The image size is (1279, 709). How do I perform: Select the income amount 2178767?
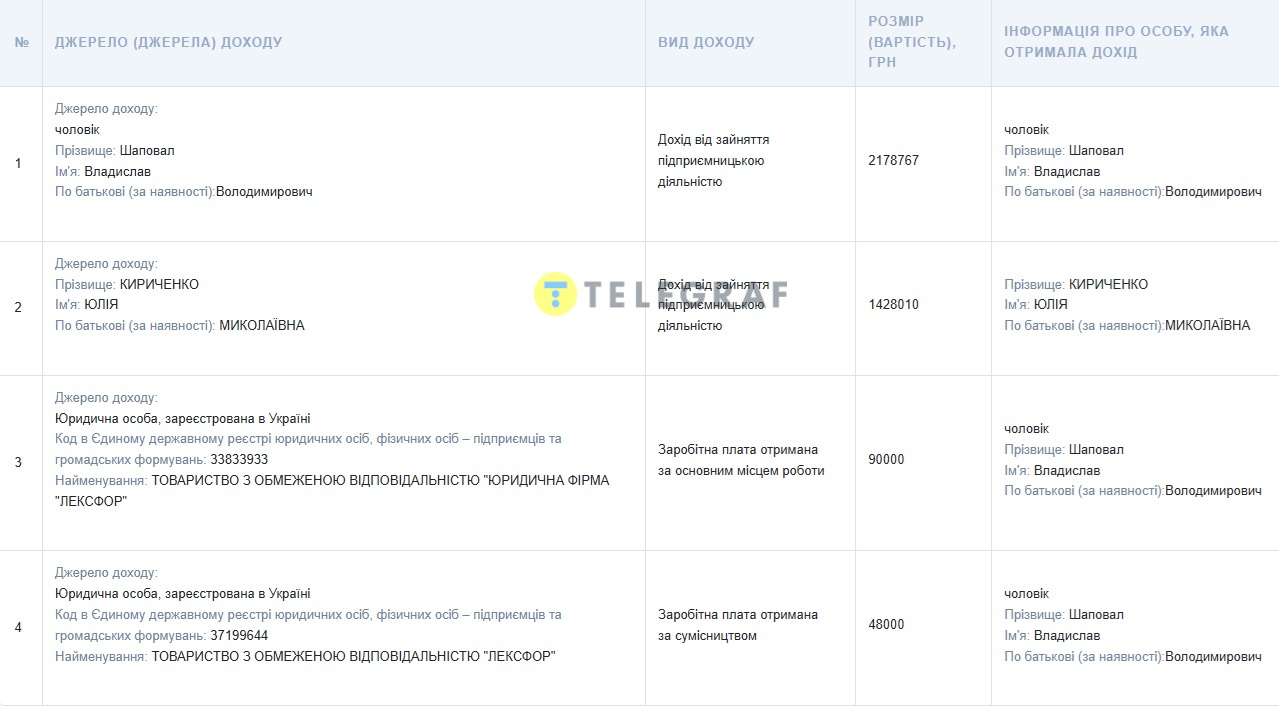click(893, 161)
